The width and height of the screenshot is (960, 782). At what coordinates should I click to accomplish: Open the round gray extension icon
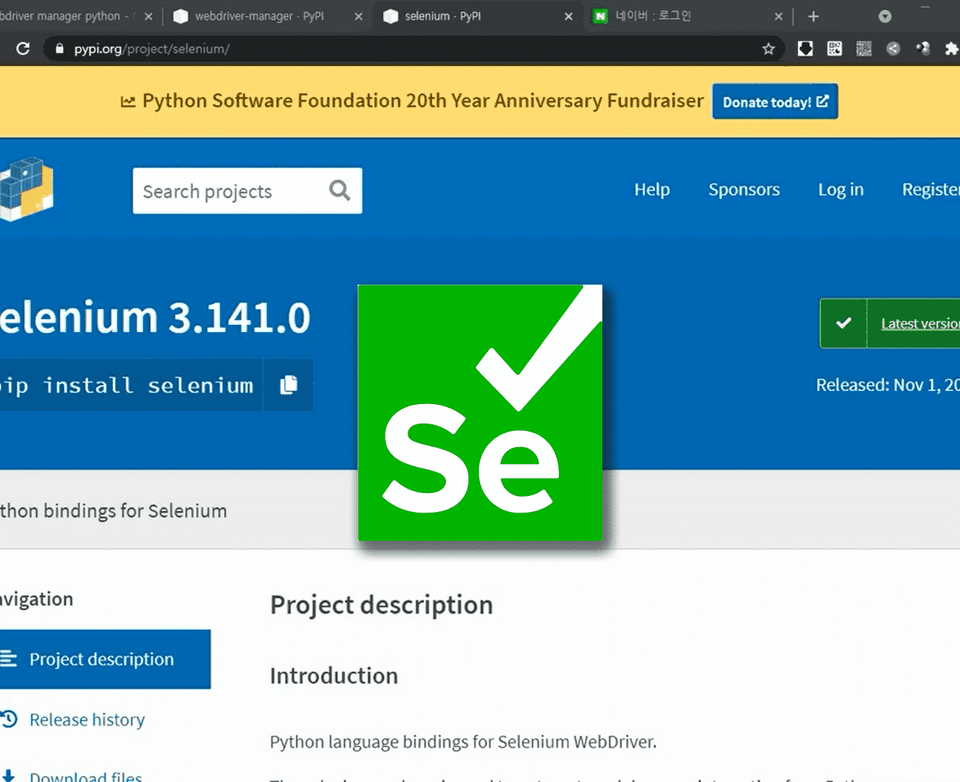point(893,48)
